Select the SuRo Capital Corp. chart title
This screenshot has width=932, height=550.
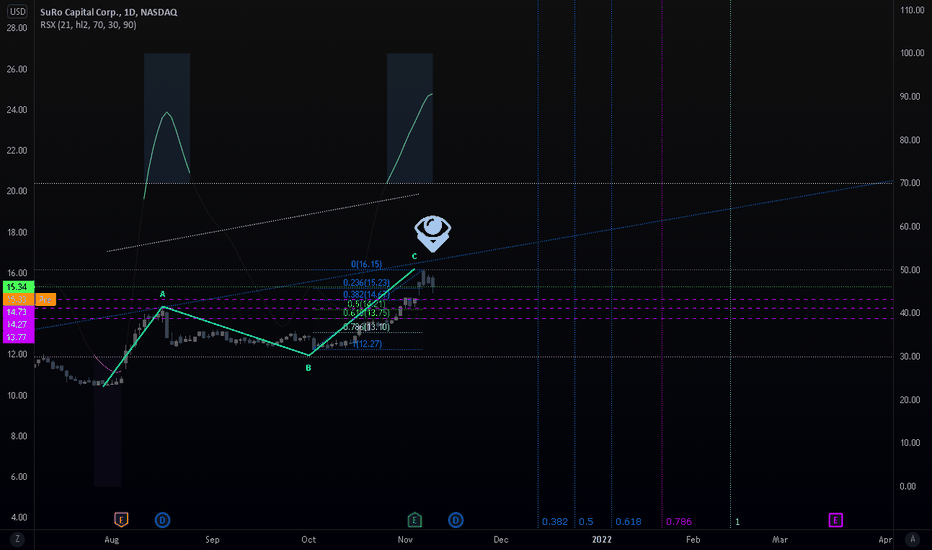click(x=109, y=12)
